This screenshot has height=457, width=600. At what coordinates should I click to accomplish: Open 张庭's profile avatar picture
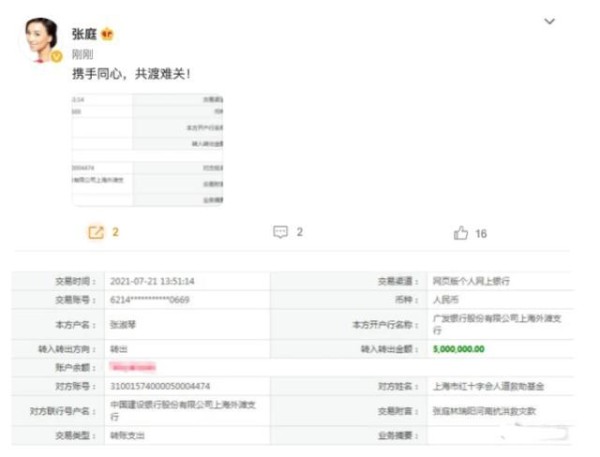tap(43, 39)
